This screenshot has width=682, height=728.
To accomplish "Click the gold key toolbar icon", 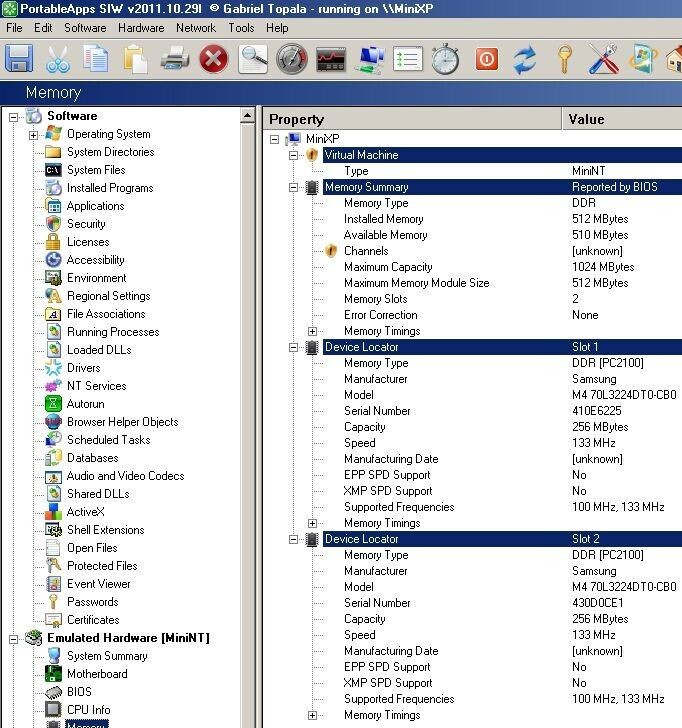I will pos(564,59).
